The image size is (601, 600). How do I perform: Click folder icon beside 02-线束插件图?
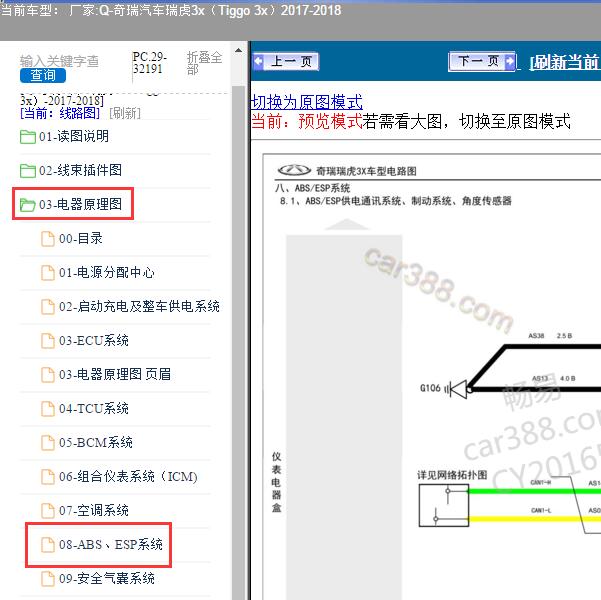coord(28,171)
